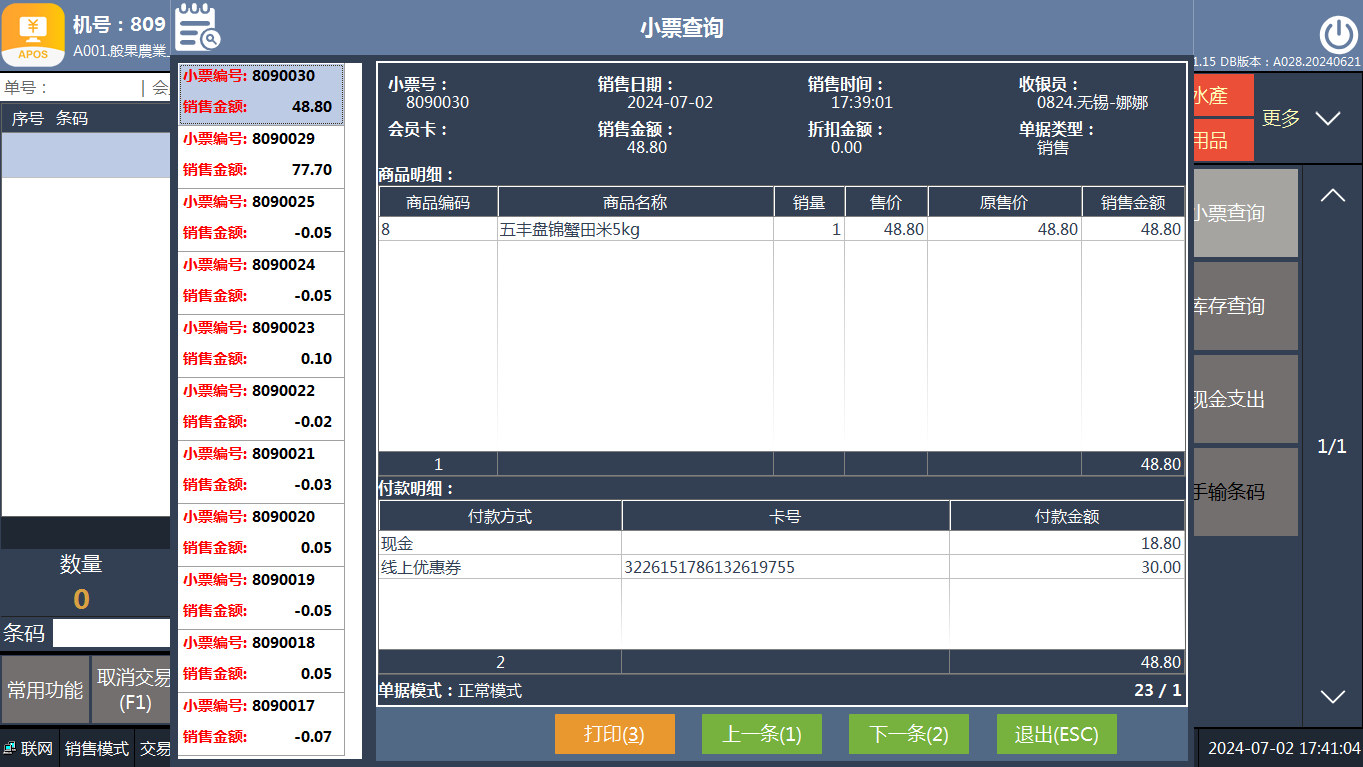Viewport: 1363px width, 767px height.
Task: Exit the dialog with 退出(ESC)
Action: pos(1056,734)
